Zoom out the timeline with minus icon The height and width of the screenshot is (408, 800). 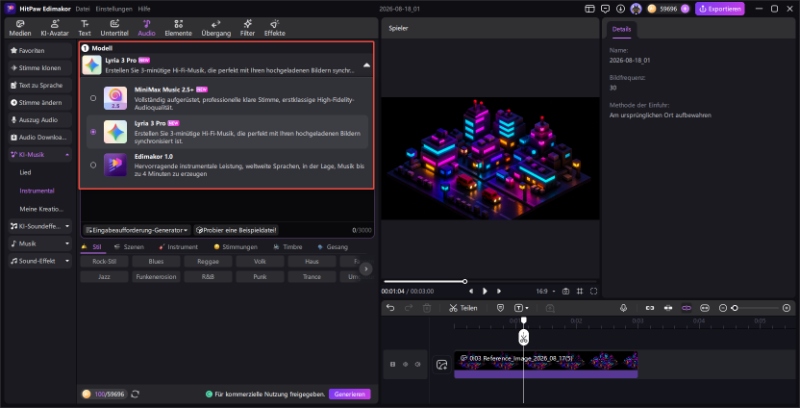722,308
